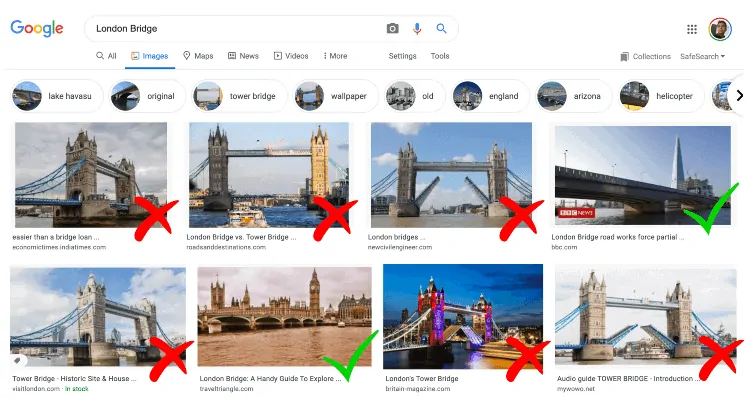This screenshot has width=750, height=398.
Task: Open the account profile avatar
Action: tap(720, 29)
